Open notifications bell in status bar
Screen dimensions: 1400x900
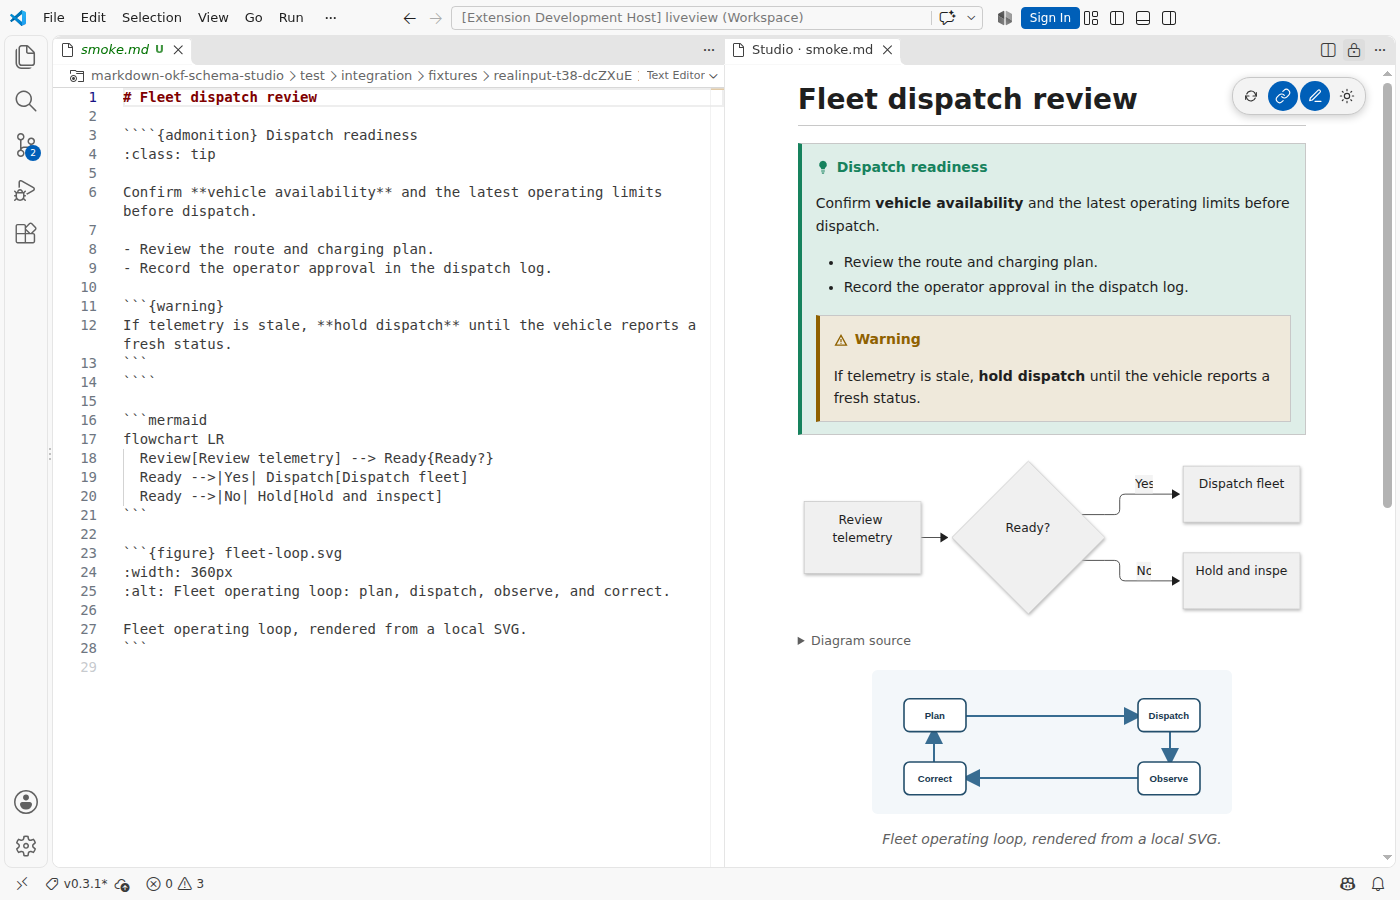pyautogui.click(x=1378, y=884)
